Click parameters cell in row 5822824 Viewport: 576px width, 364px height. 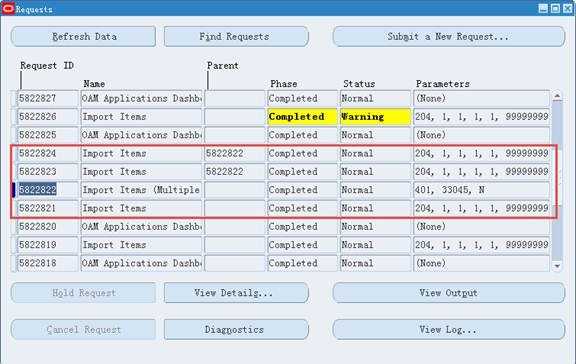[x=481, y=154]
